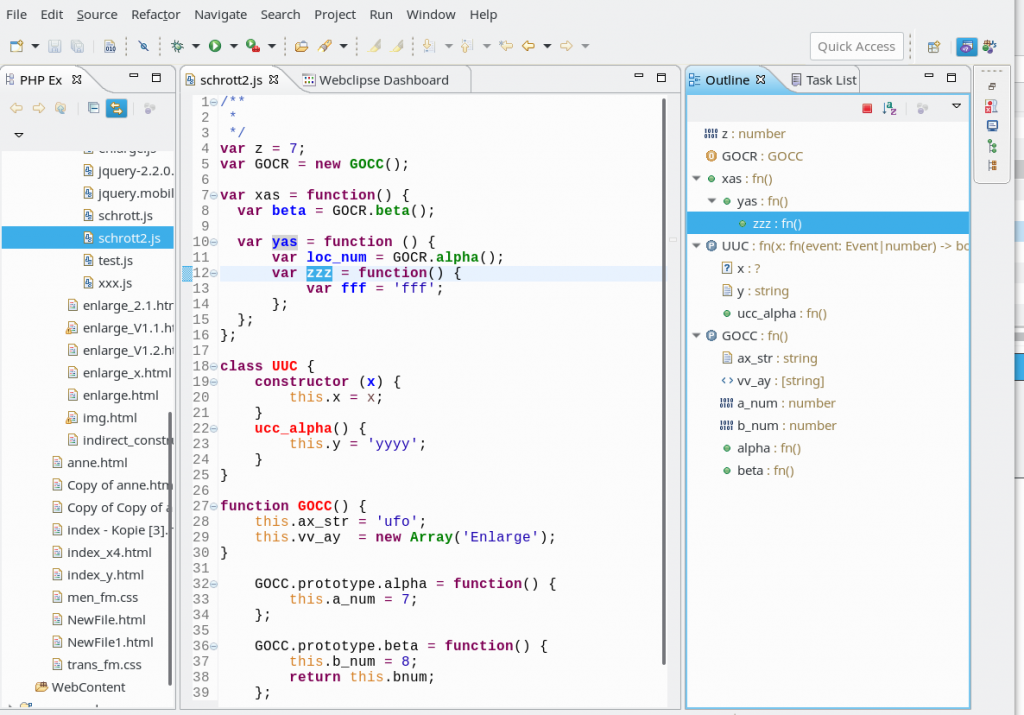
Task: Toggle code folding marker on line 10
Action: click(215, 242)
